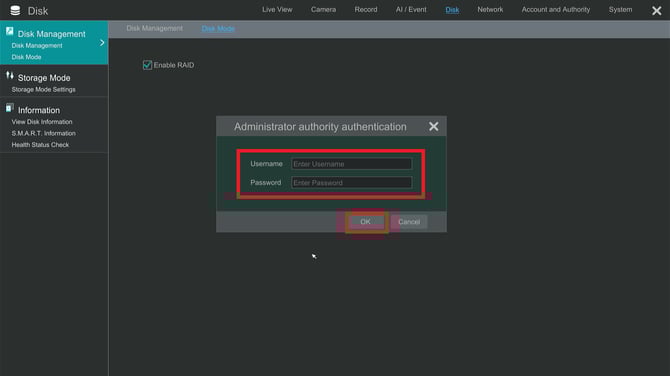Open the Camera menu
The width and height of the screenshot is (670, 376).
pyautogui.click(x=323, y=9)
